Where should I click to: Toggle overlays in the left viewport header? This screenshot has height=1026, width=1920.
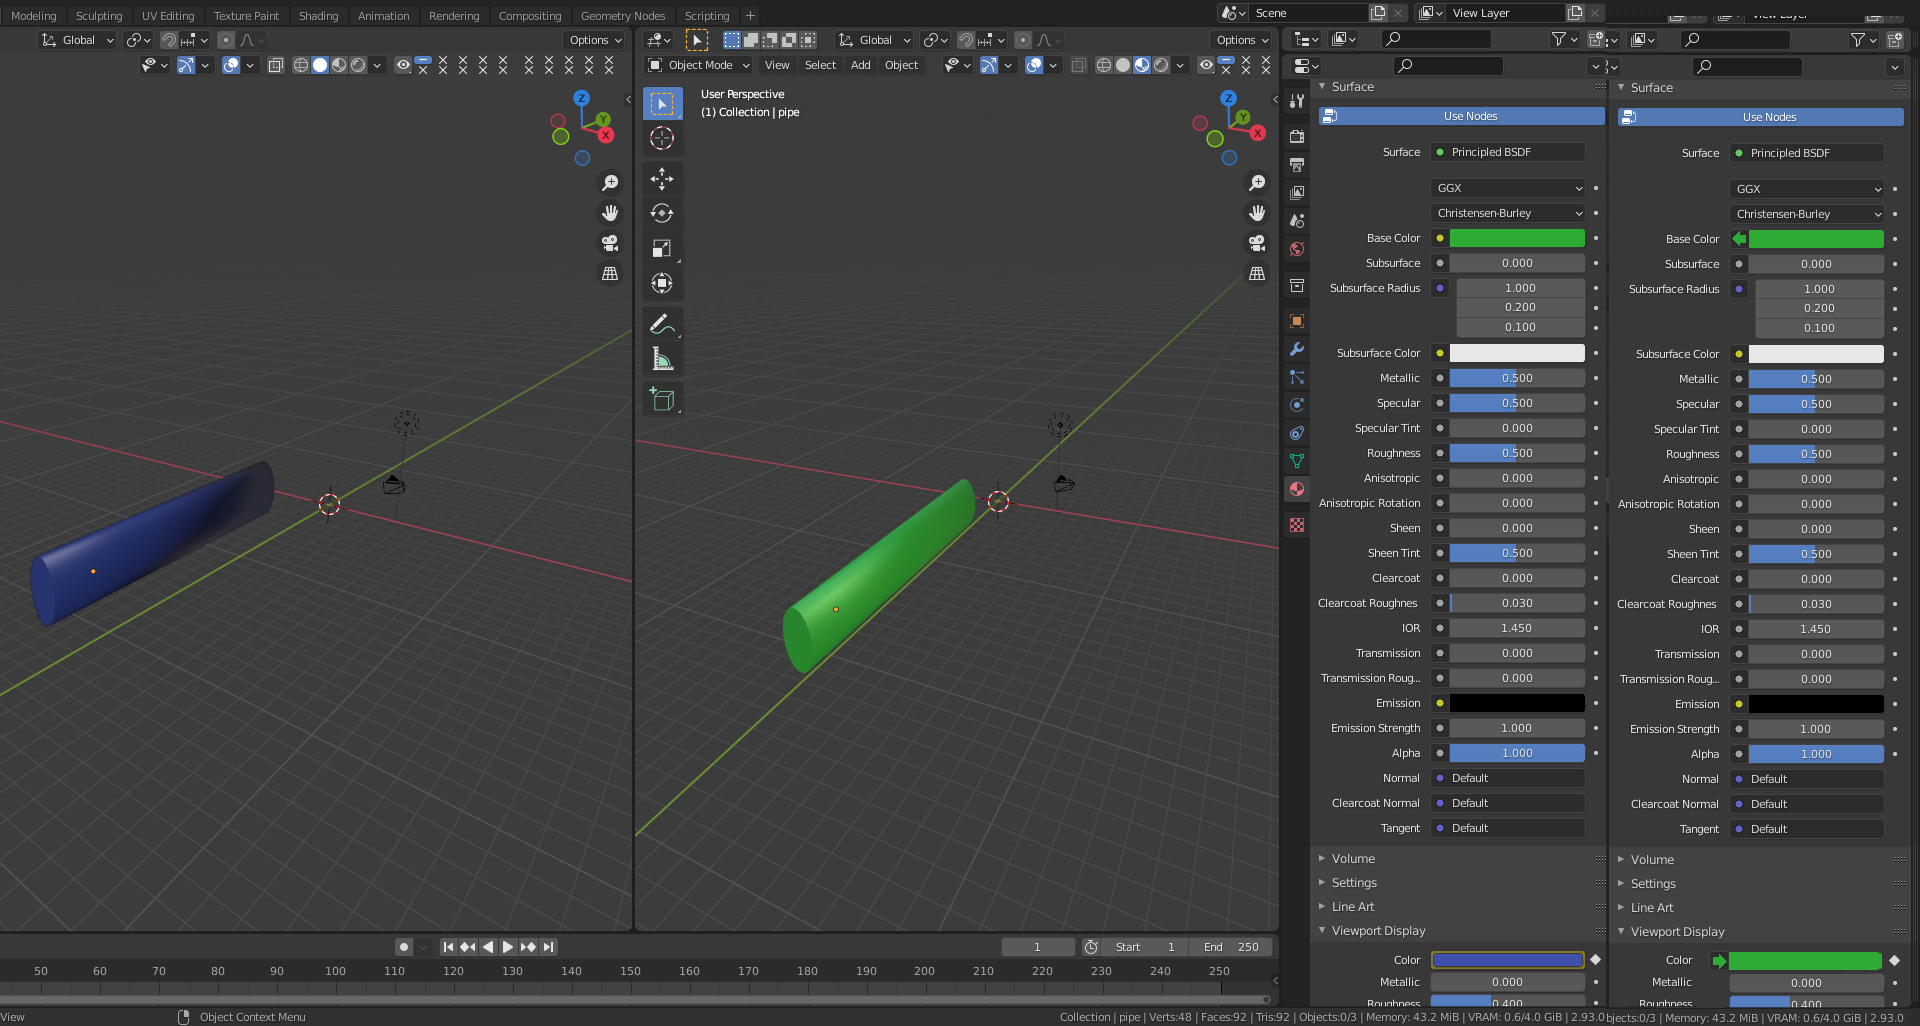click(231, 65)
